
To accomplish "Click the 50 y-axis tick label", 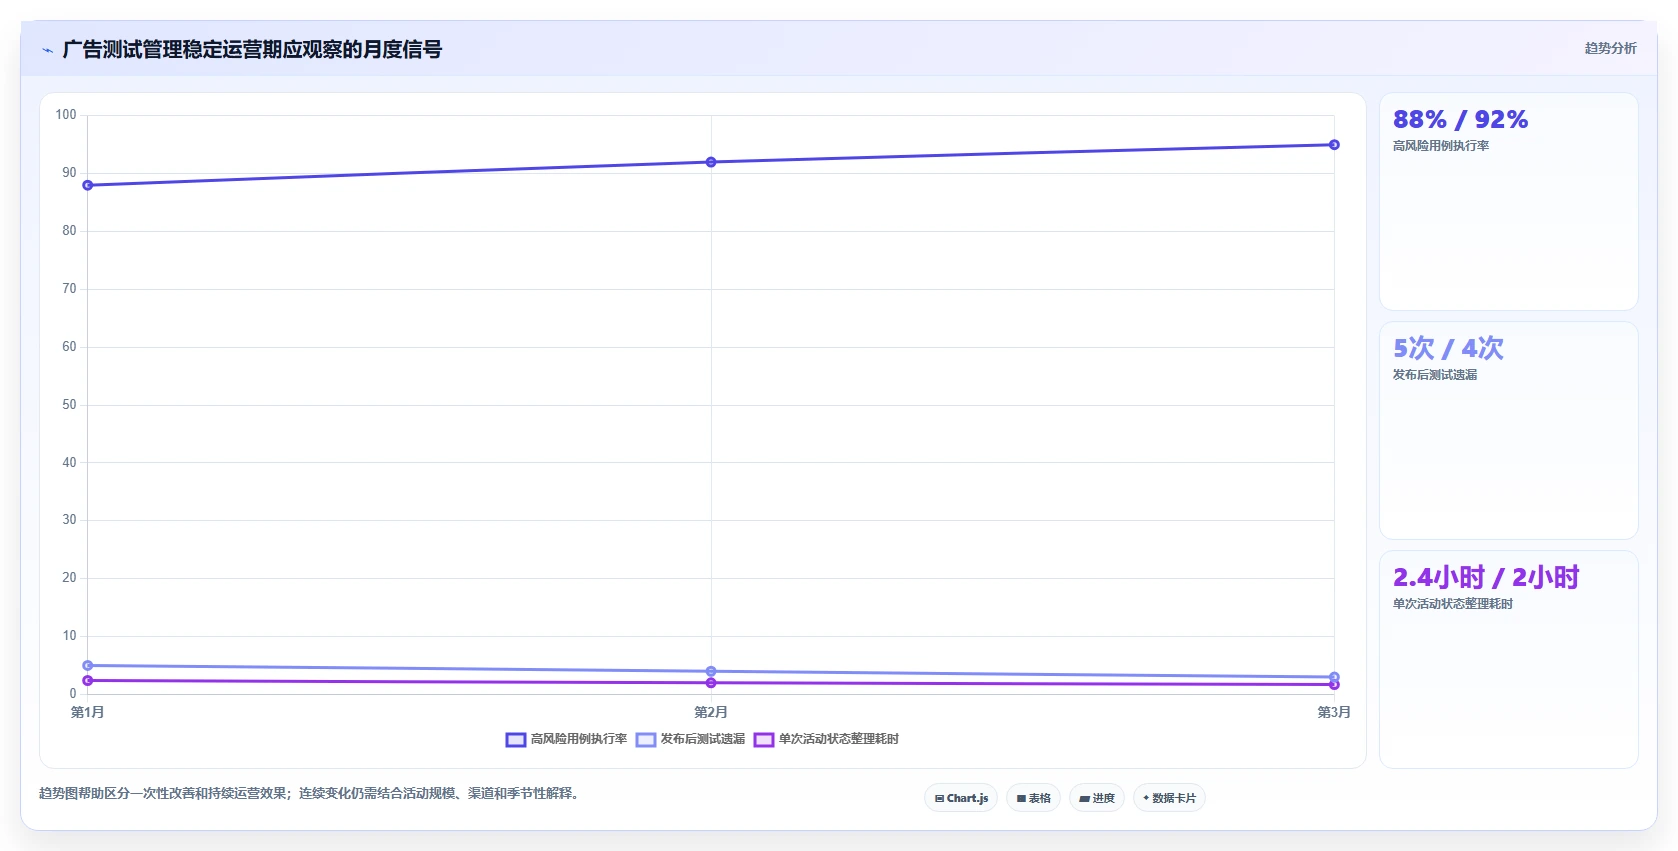I will tap(69, 405).
